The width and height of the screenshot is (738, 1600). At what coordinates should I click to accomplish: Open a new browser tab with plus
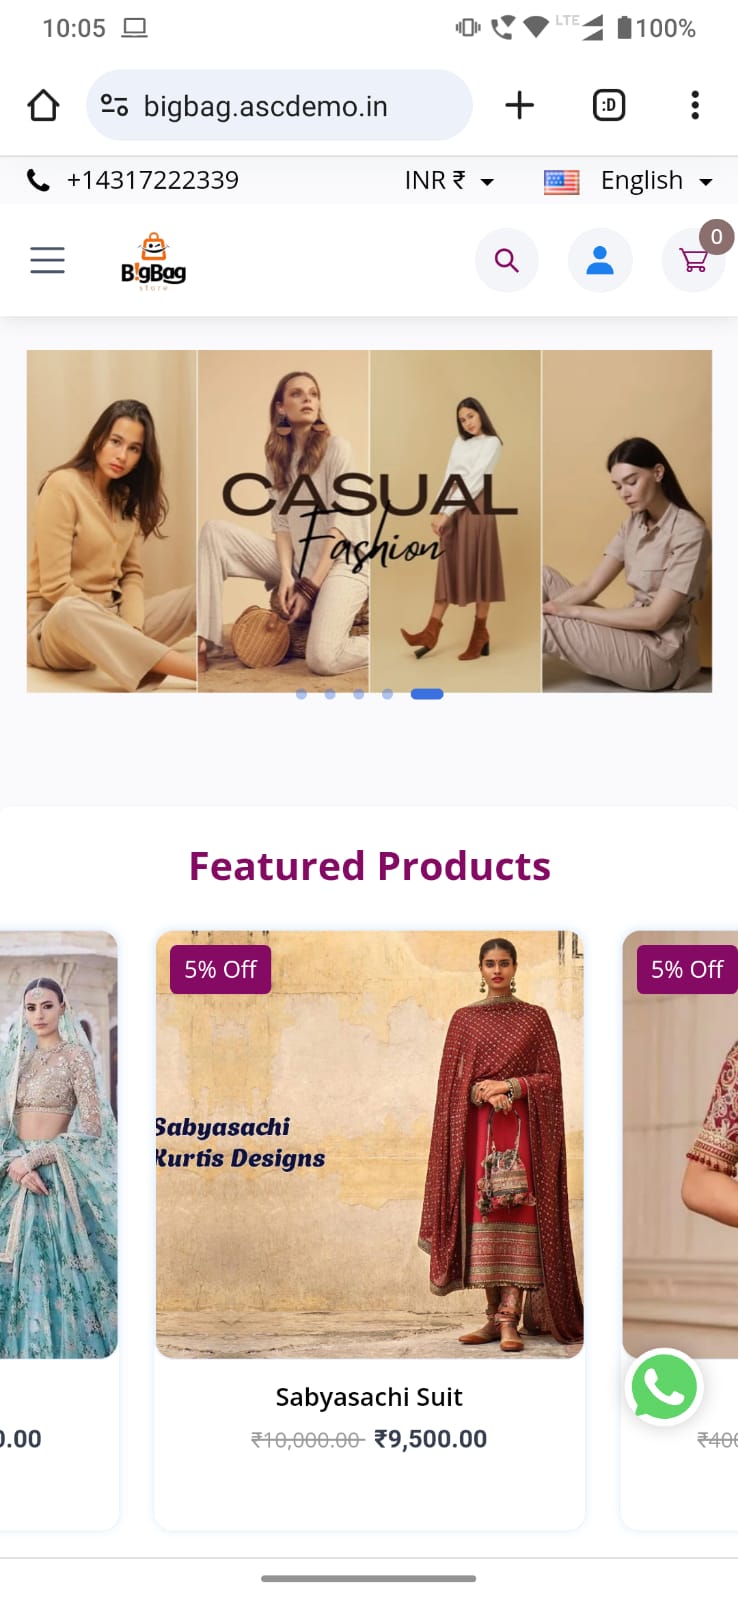519,105
